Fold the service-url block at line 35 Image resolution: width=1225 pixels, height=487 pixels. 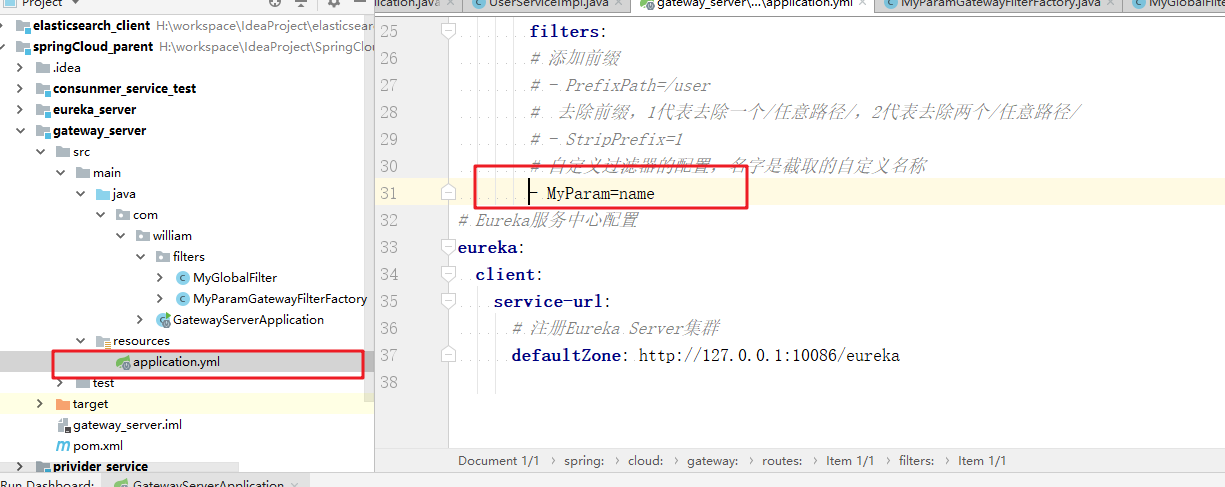click(x=448, y=301)
